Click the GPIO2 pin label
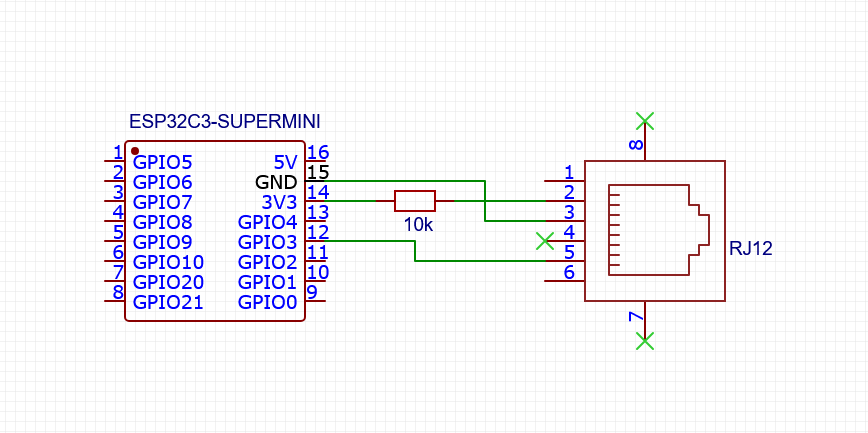Viewport: 868px width, 433px height. tap(268, 262)
